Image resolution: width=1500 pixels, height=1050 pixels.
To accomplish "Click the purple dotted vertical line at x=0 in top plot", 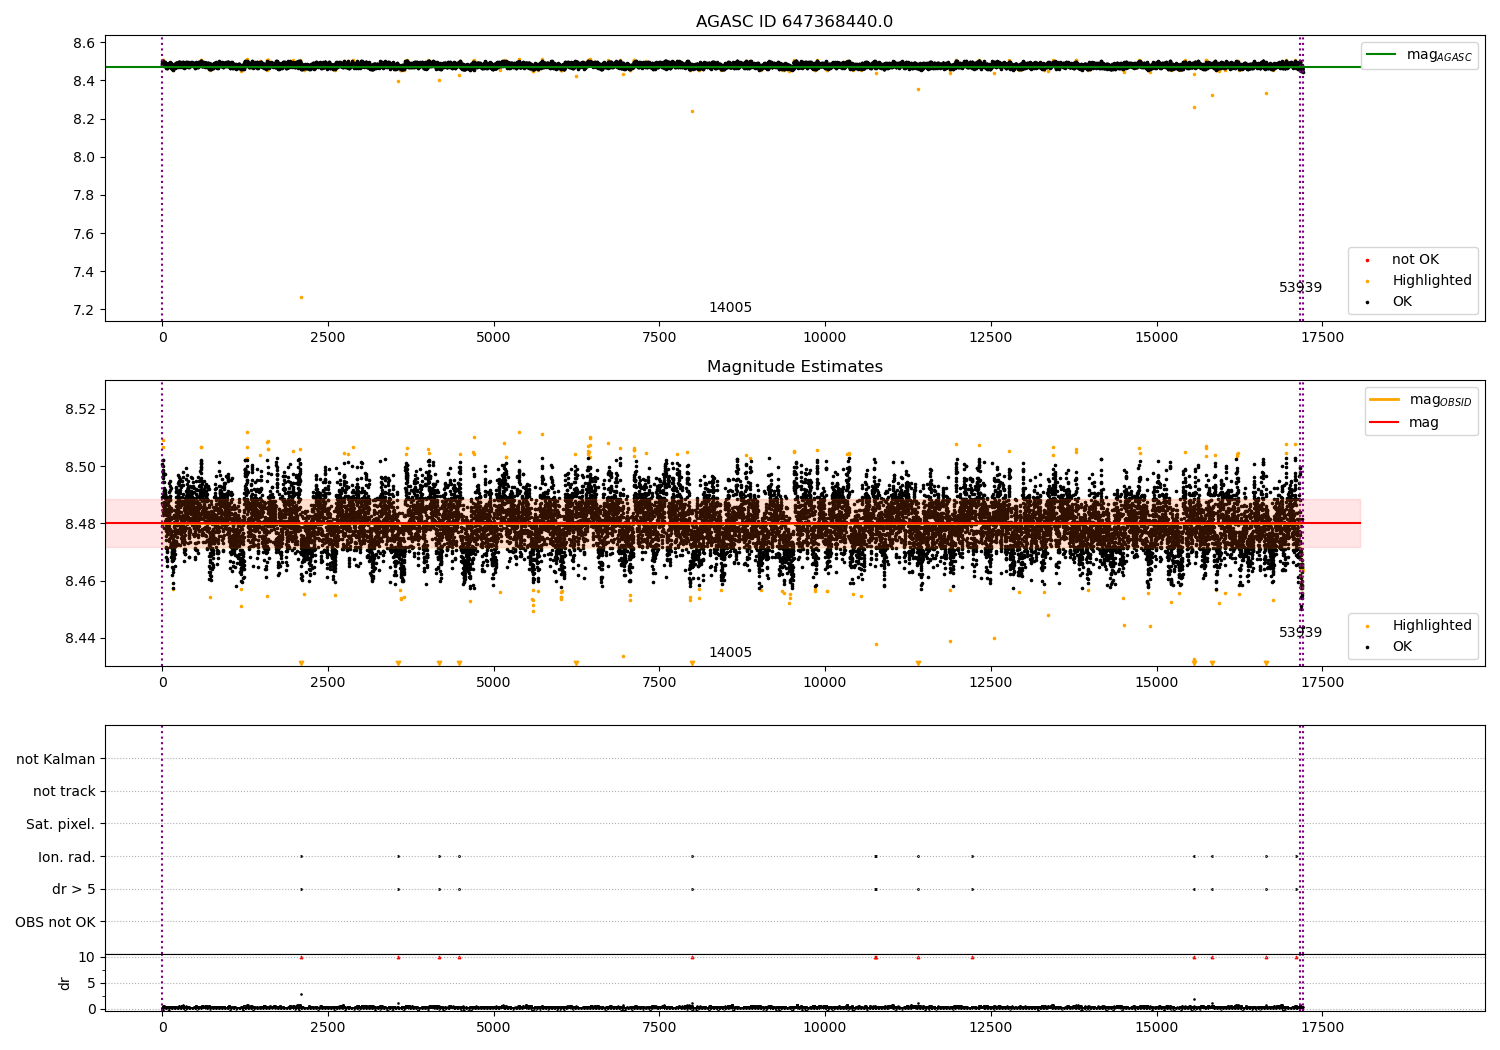I will pos(162,178).
